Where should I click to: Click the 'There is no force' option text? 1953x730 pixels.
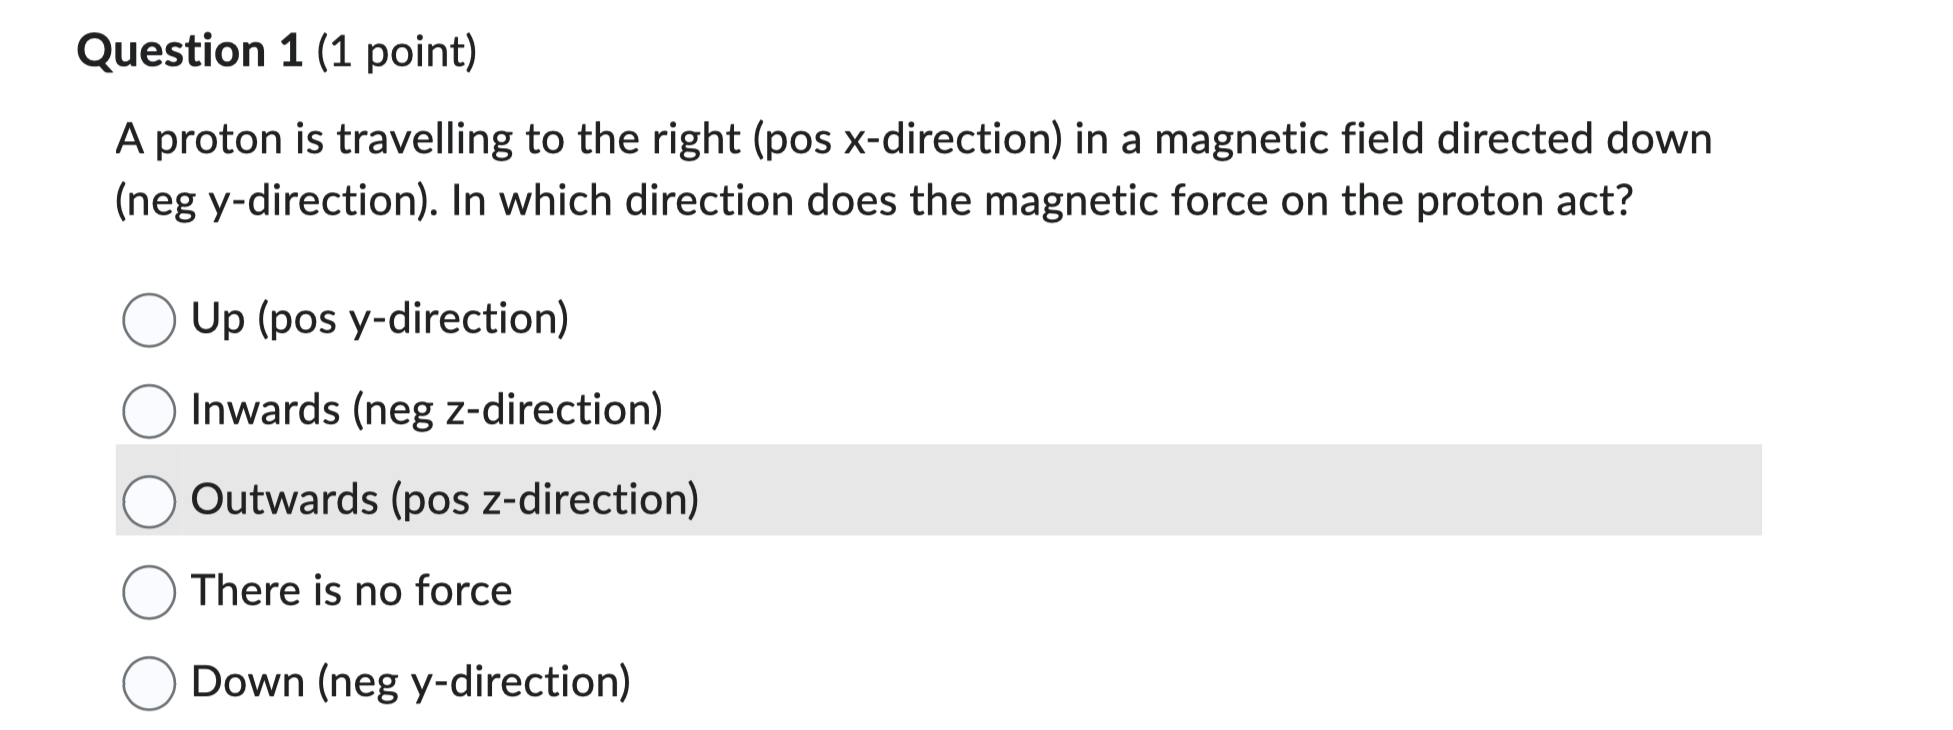(x=352, y=591)
